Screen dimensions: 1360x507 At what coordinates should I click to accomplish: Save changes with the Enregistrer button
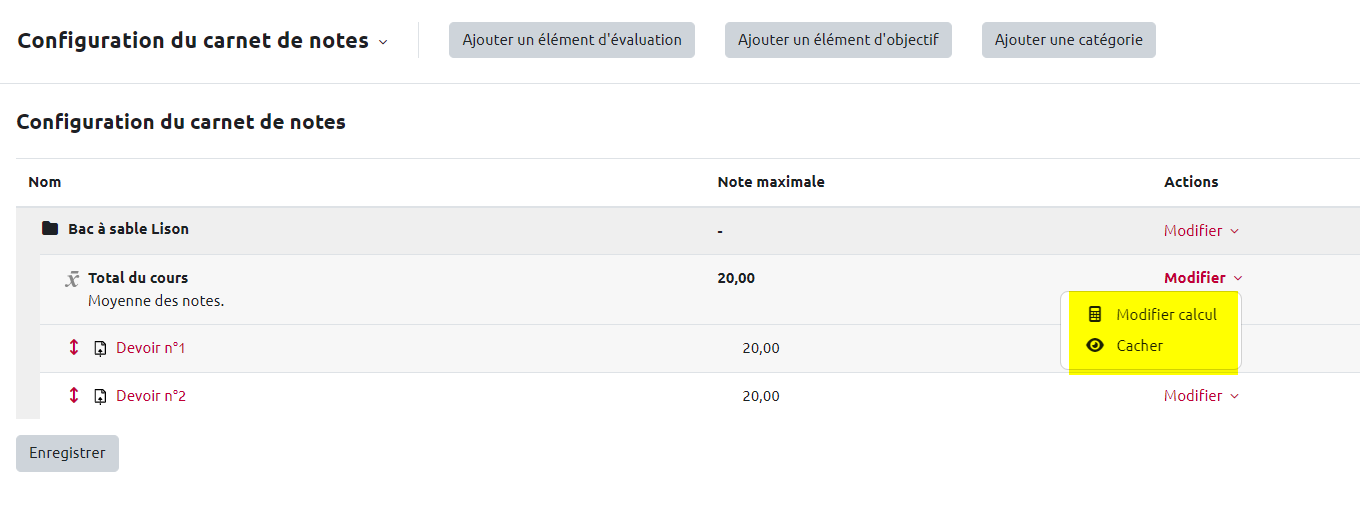coord(67,453)
